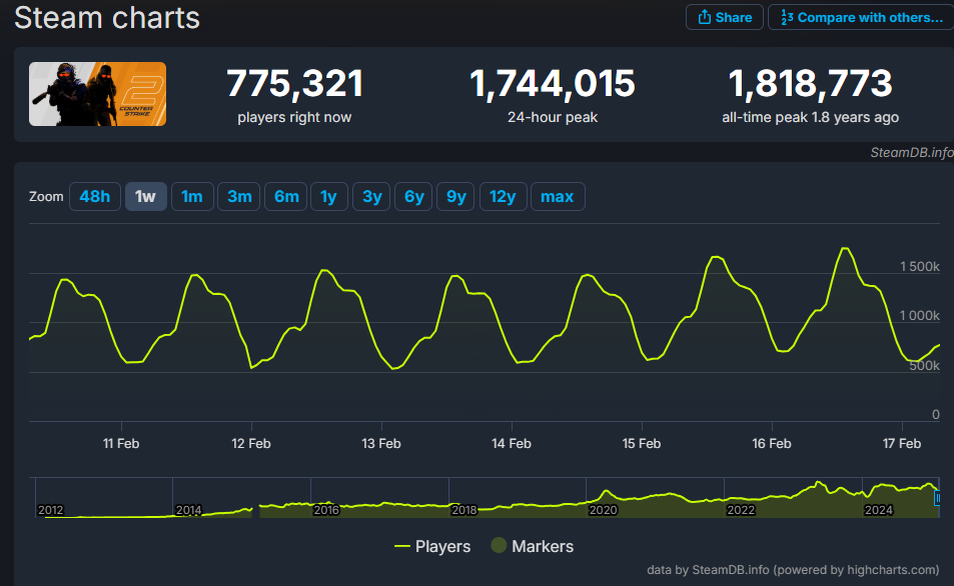Click 2016 in the navigator timeline
Viewport: 954px width, 586px height.
pyautogui.click(x=326, y=510)
